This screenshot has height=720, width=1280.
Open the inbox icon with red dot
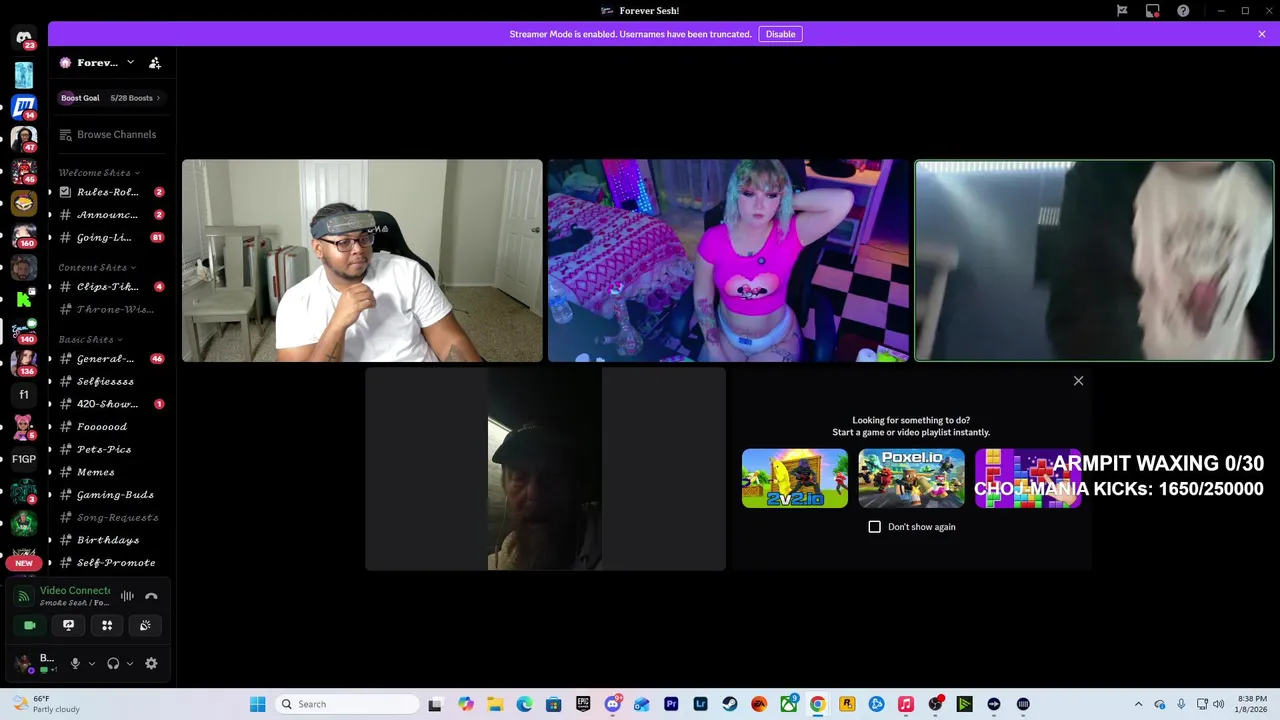1153,11
